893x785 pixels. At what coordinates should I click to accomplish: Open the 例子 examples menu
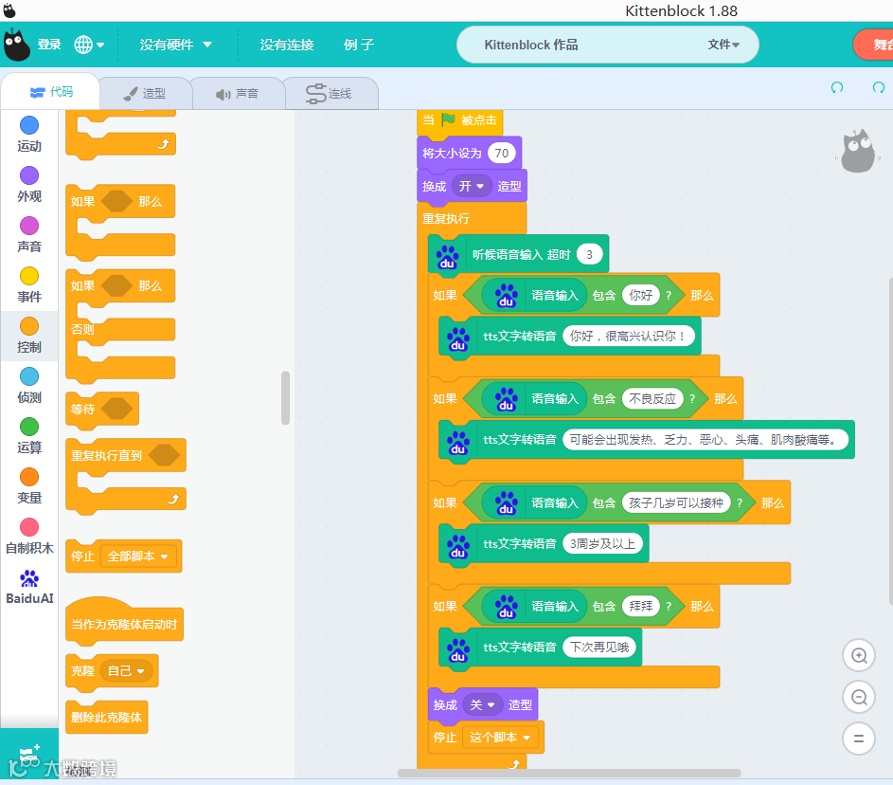(359, 44)
